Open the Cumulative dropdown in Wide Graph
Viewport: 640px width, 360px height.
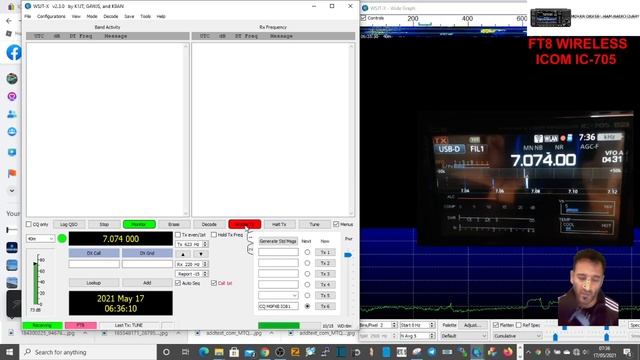pos(518,336)
